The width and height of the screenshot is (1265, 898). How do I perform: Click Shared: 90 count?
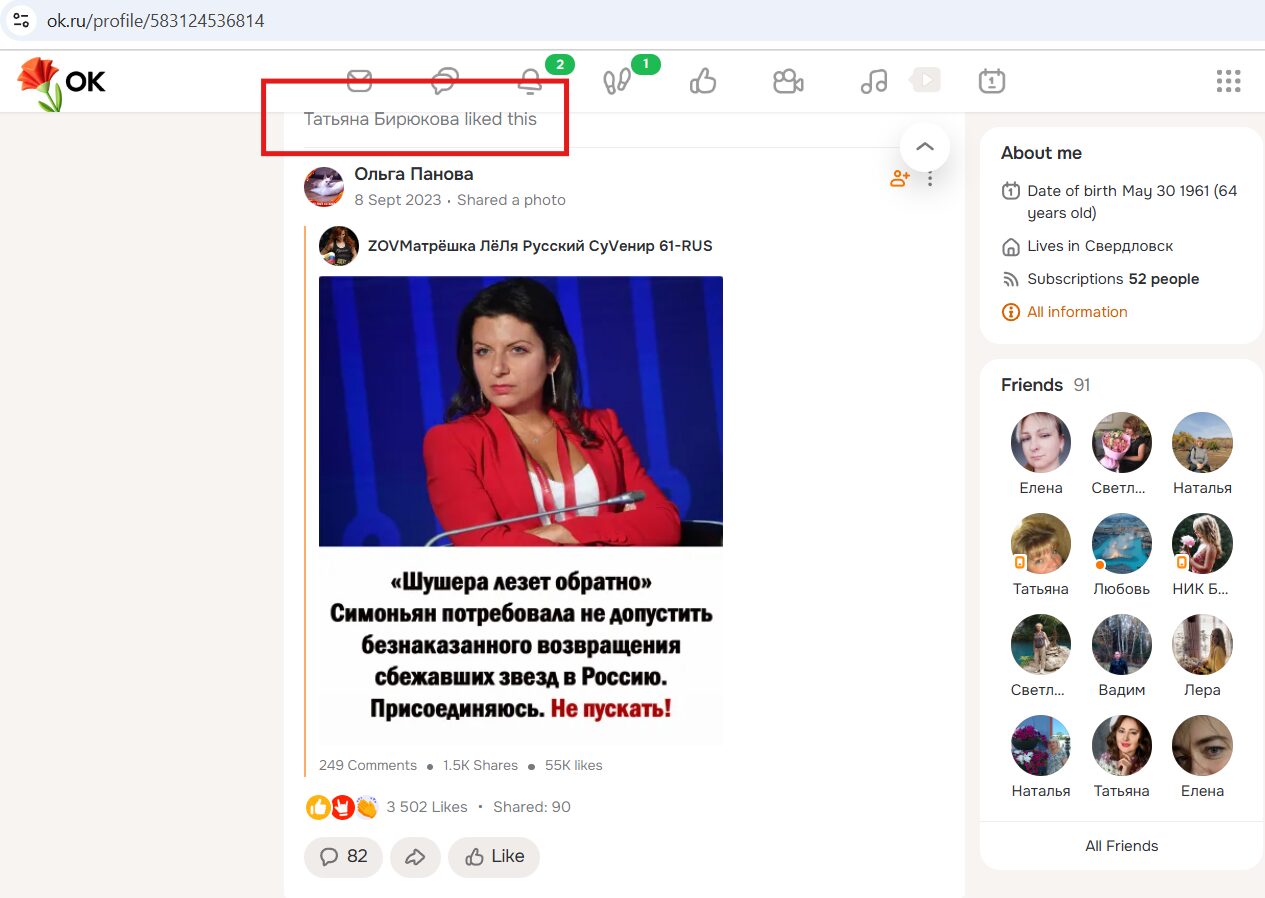532,807
